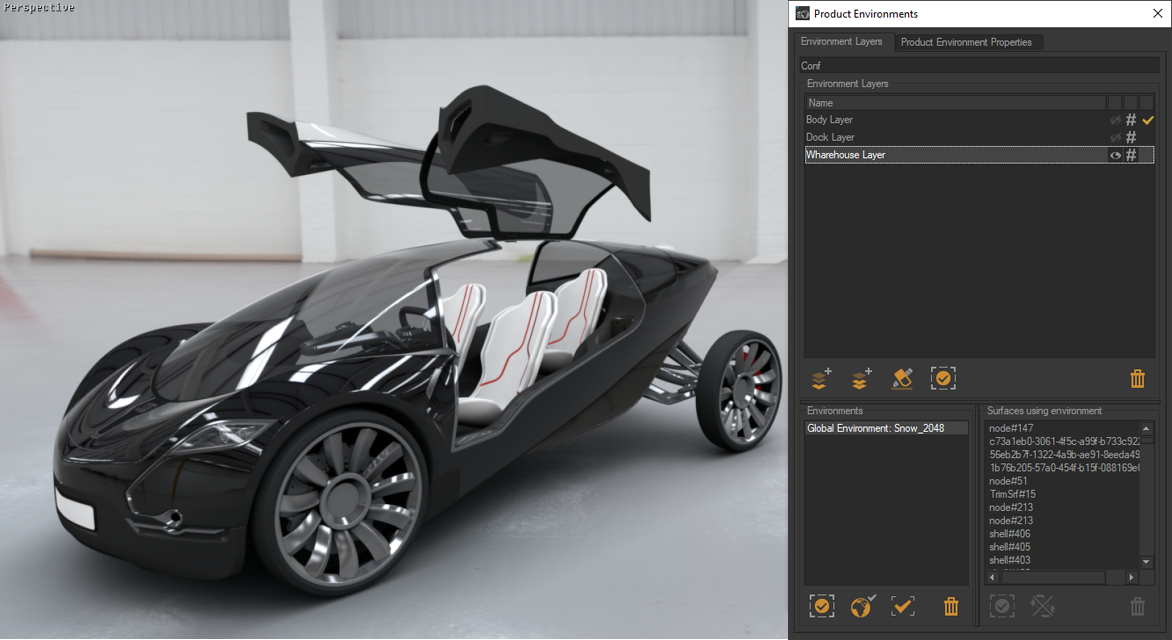Toggle the yellow checkmark on Body Layer
1172x640 pixels.
point(1148,120)
